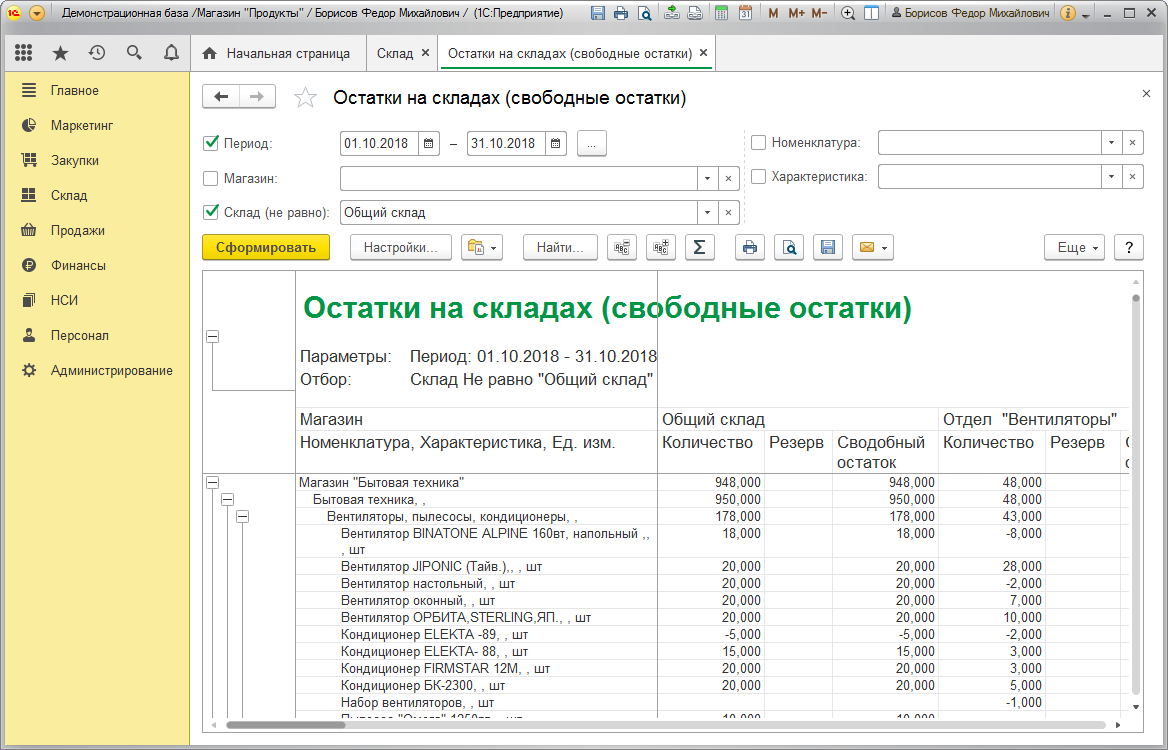Enable the Номенклатура filter checkbox
This screenshot has width=1168, height=750.
click(758, 142)
